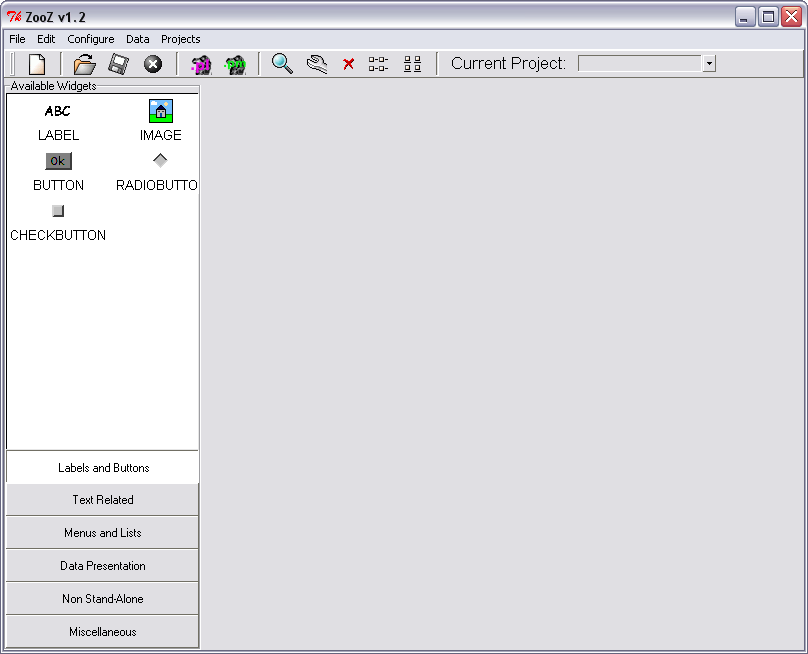Screen dimensions: 808x654
Task: Save using the floppy disk icon
Action: (x=119, y=64)
